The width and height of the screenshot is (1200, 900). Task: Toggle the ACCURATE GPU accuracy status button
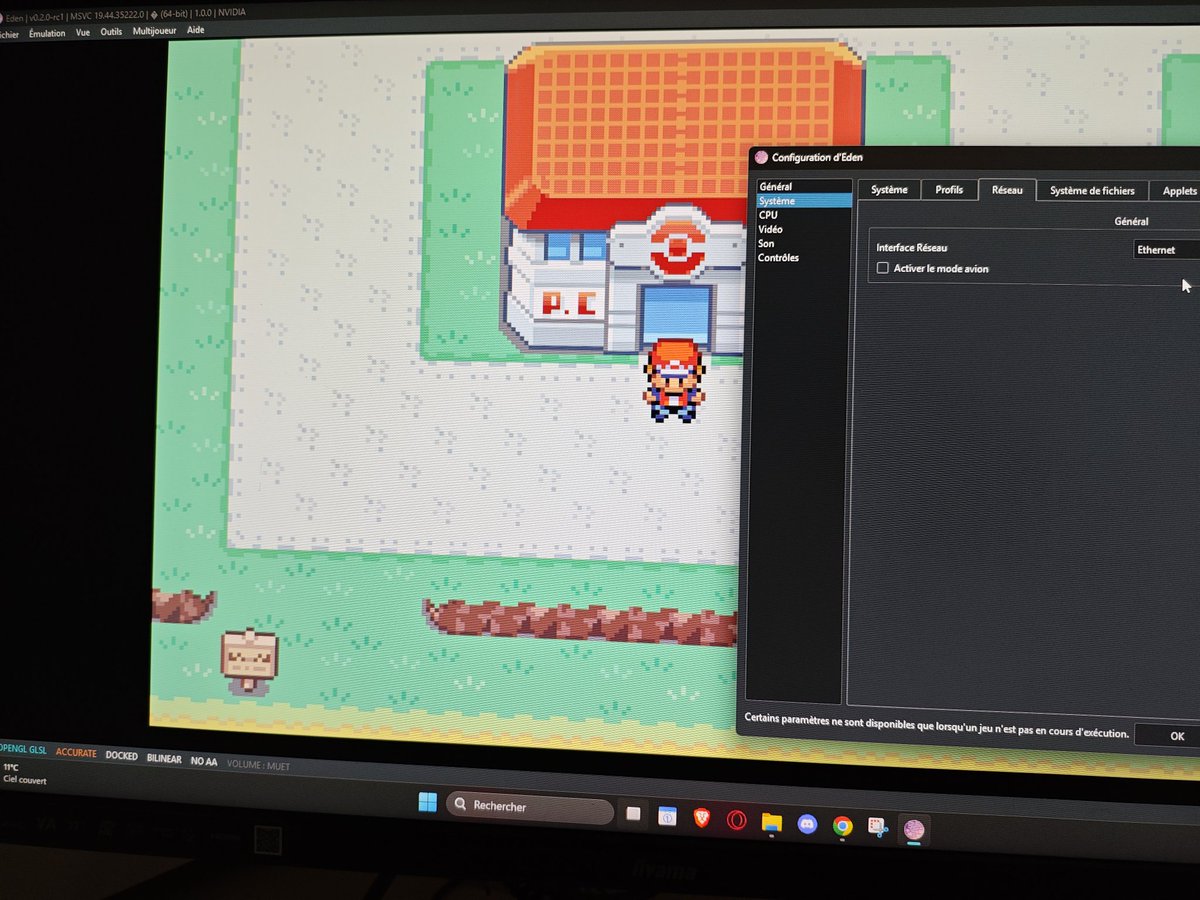[x=76, y=753]
